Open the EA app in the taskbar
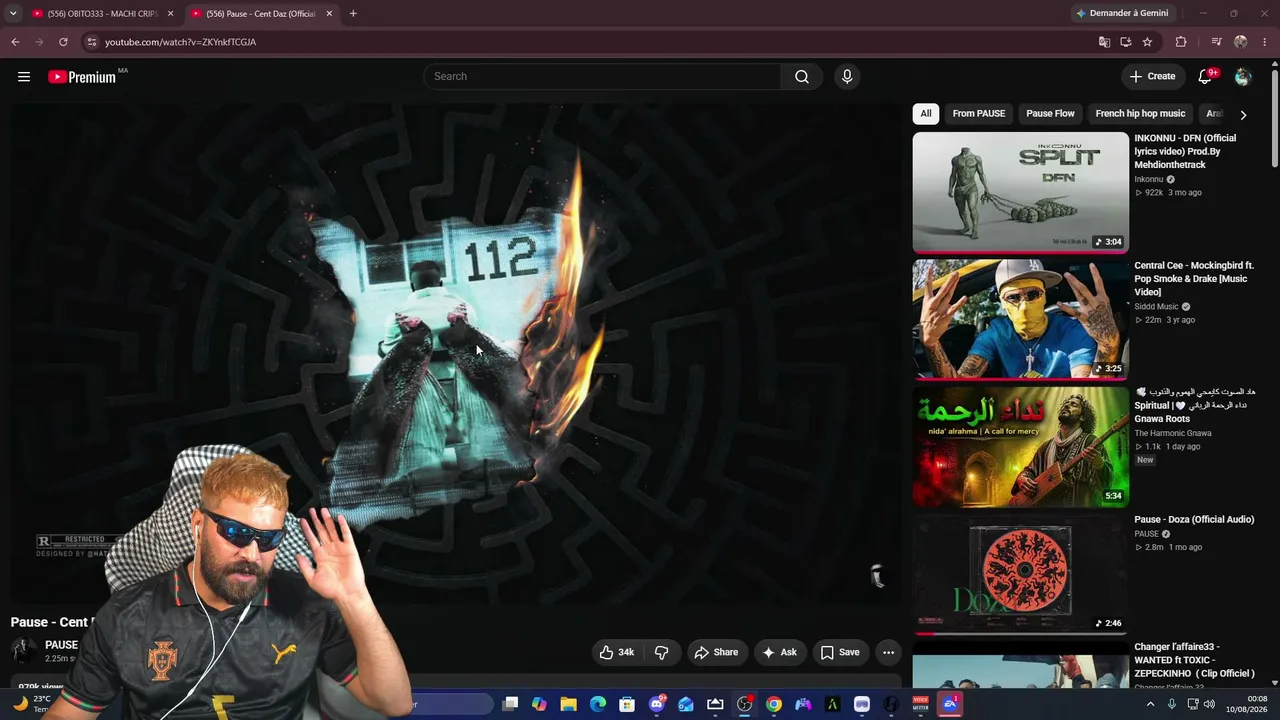The height and width of the screenshot is (720, 1280). tap(950, 704)
